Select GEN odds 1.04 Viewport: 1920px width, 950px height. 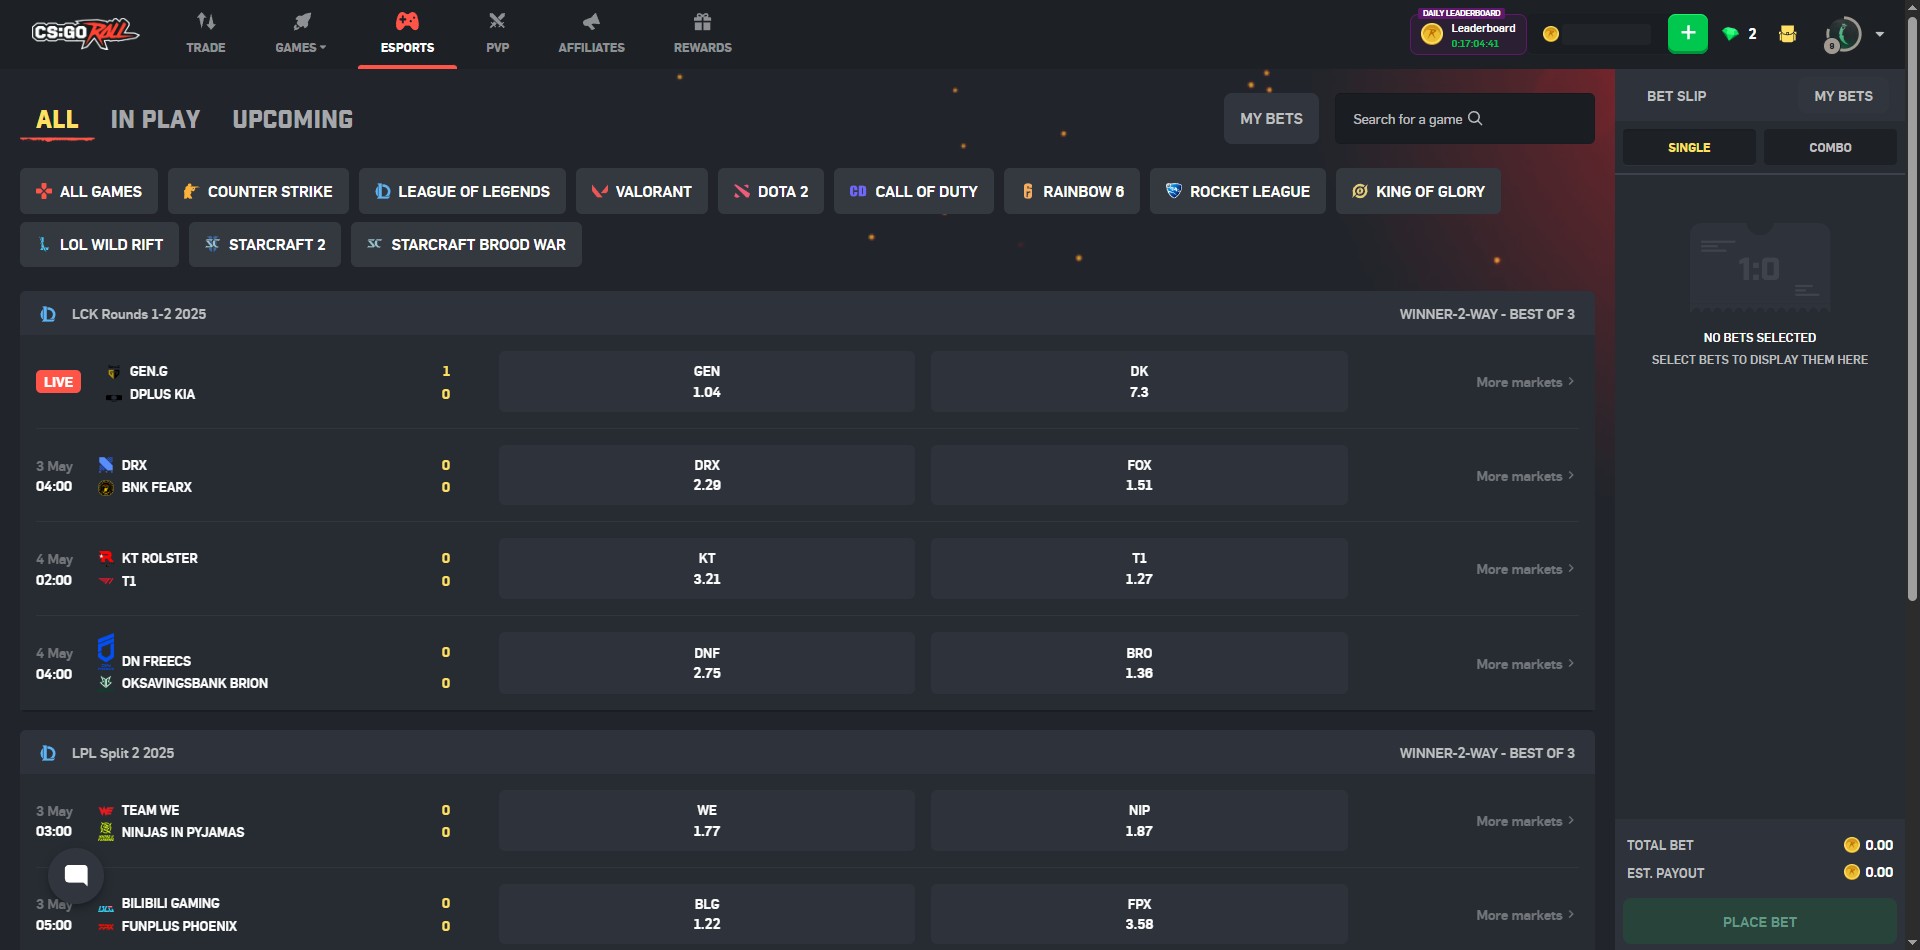[x=707, y=381]
